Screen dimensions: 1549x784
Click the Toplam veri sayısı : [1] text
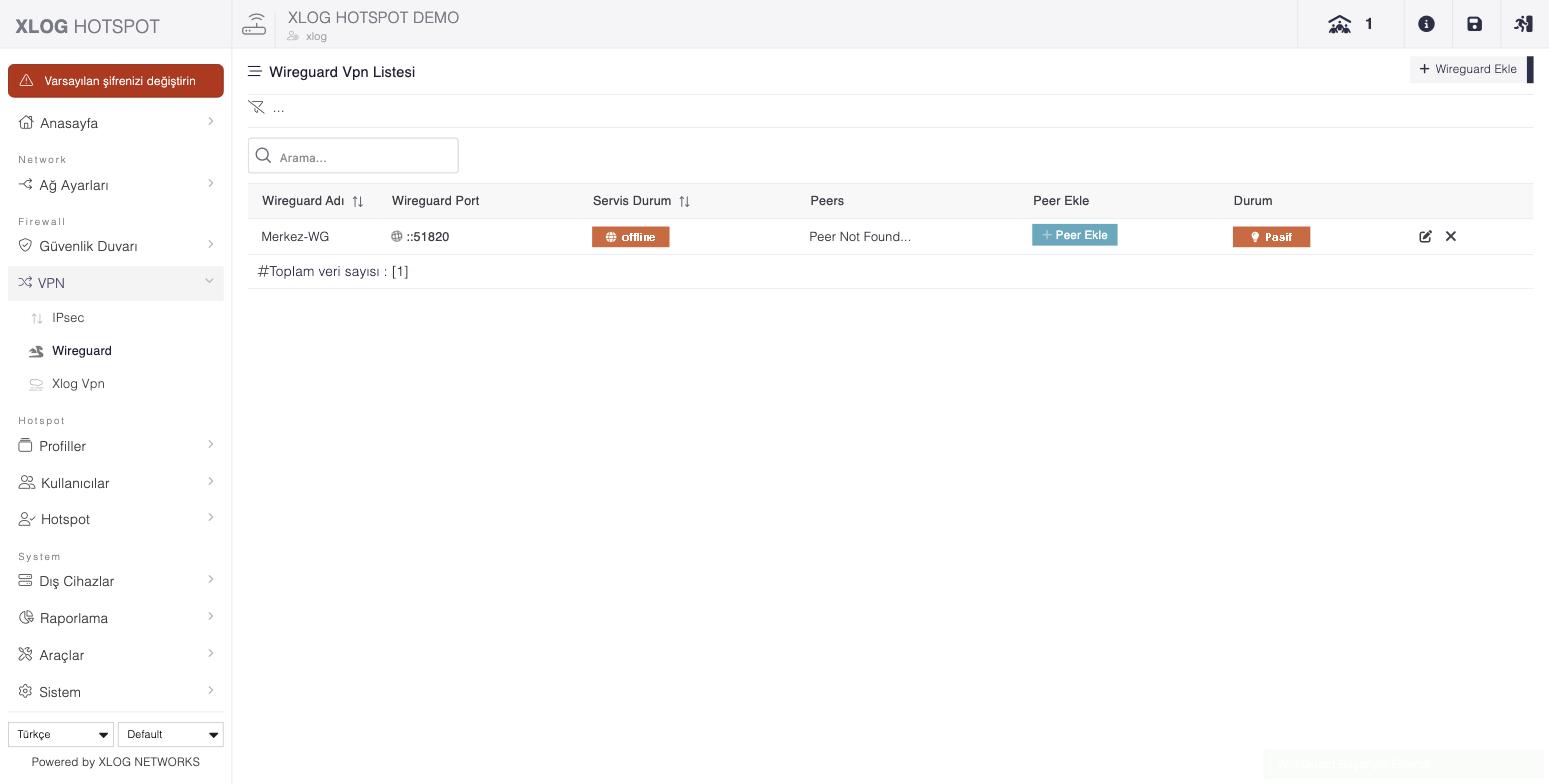click(333, 271)
